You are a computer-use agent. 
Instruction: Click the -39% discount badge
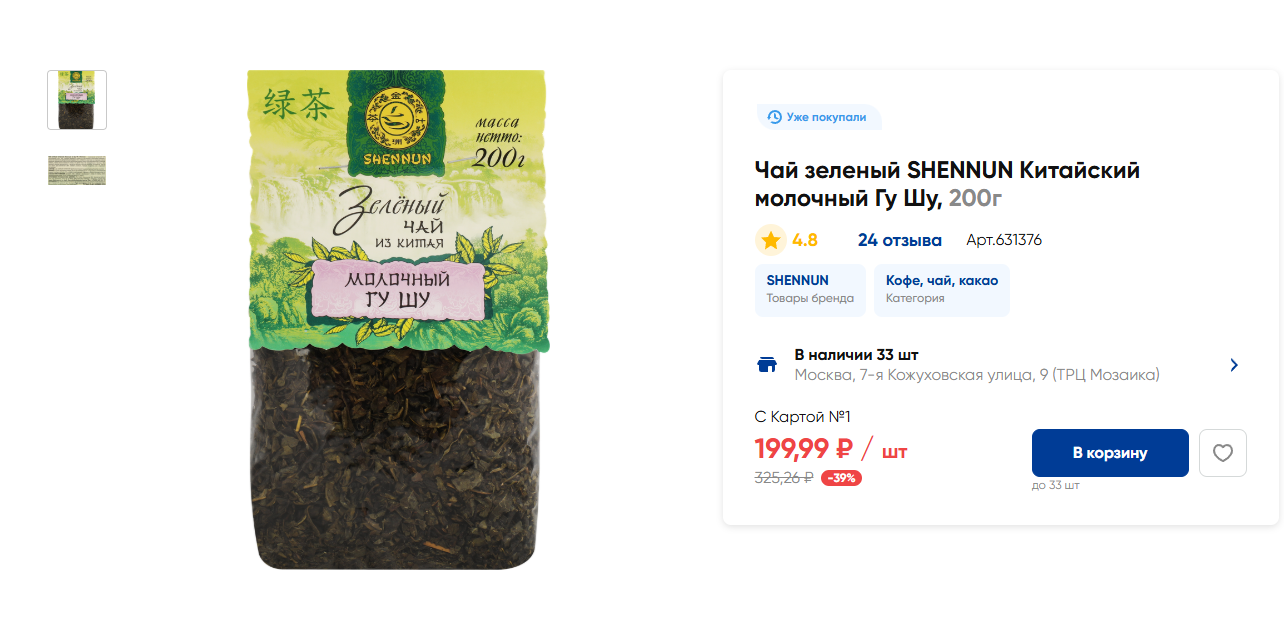click(x=841, y=478)
